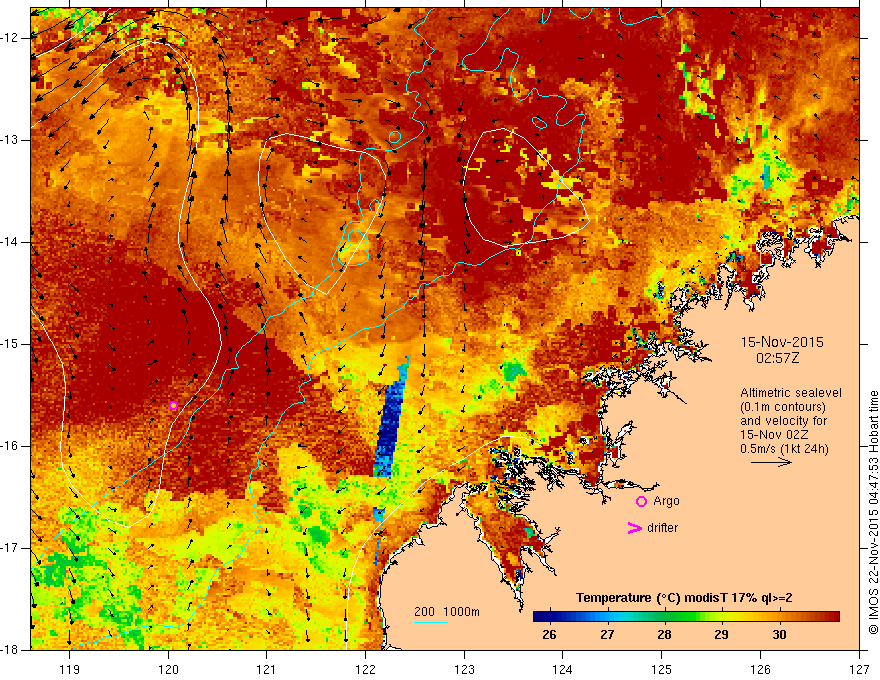Click longitude axis label '126'
Image resolution: width=880 pixels, height=680 pixels.
click(760, 669)
